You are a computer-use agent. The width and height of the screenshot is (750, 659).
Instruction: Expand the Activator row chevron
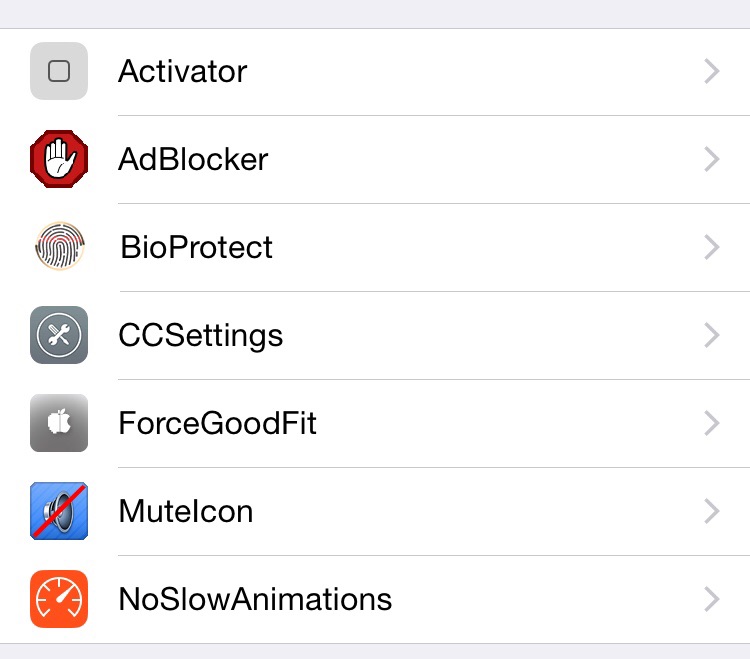click(711, 71)
